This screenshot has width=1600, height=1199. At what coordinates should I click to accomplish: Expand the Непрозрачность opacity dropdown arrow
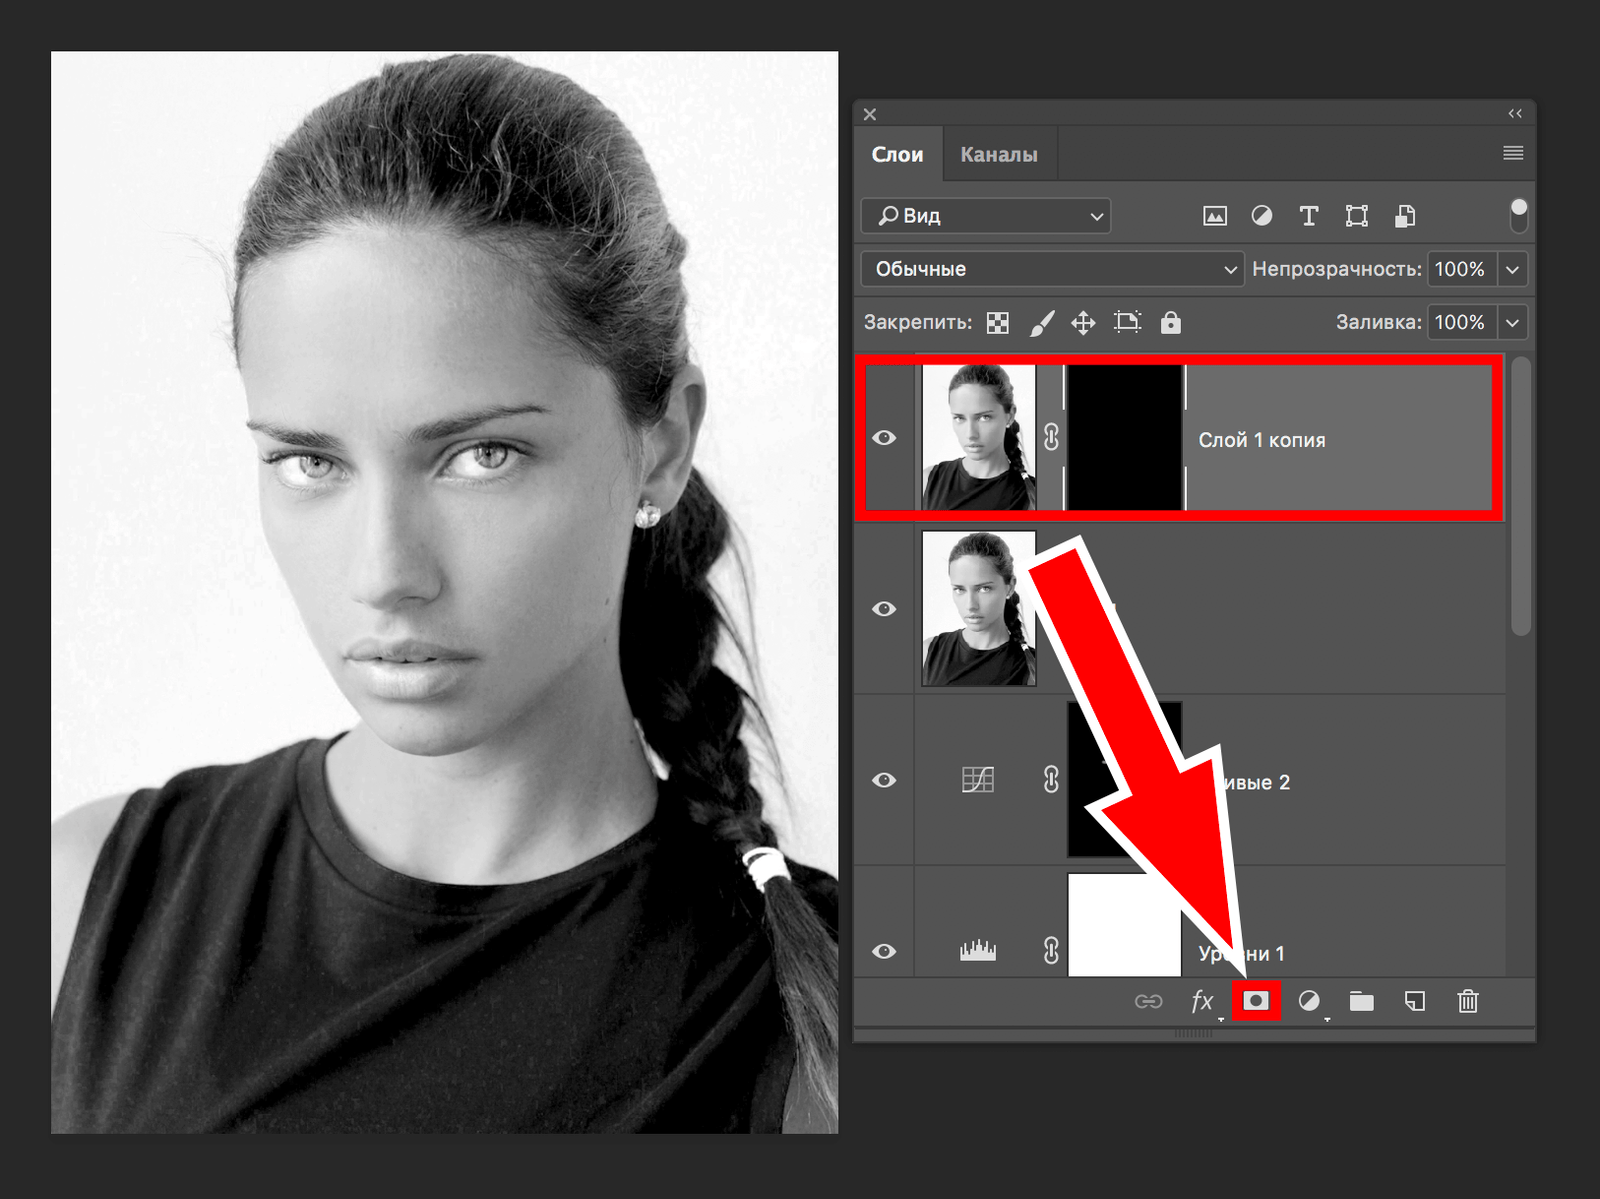1512,269
